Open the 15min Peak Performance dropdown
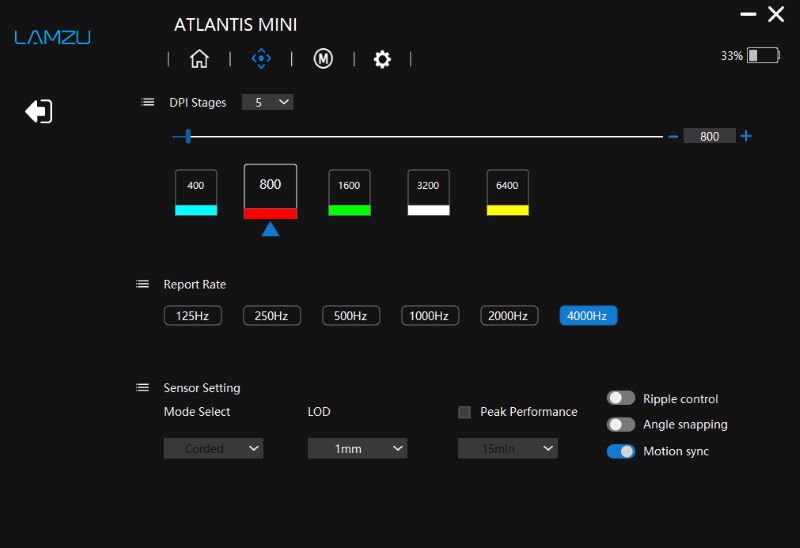Viewport: 800px width, 548px height. coord(508,449)
